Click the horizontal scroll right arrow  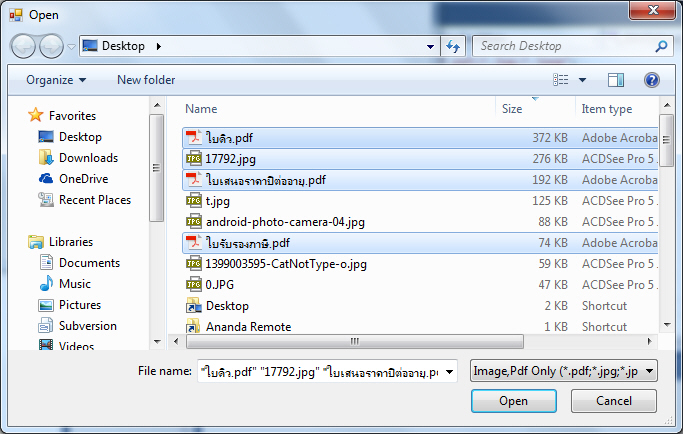point(649,342)
